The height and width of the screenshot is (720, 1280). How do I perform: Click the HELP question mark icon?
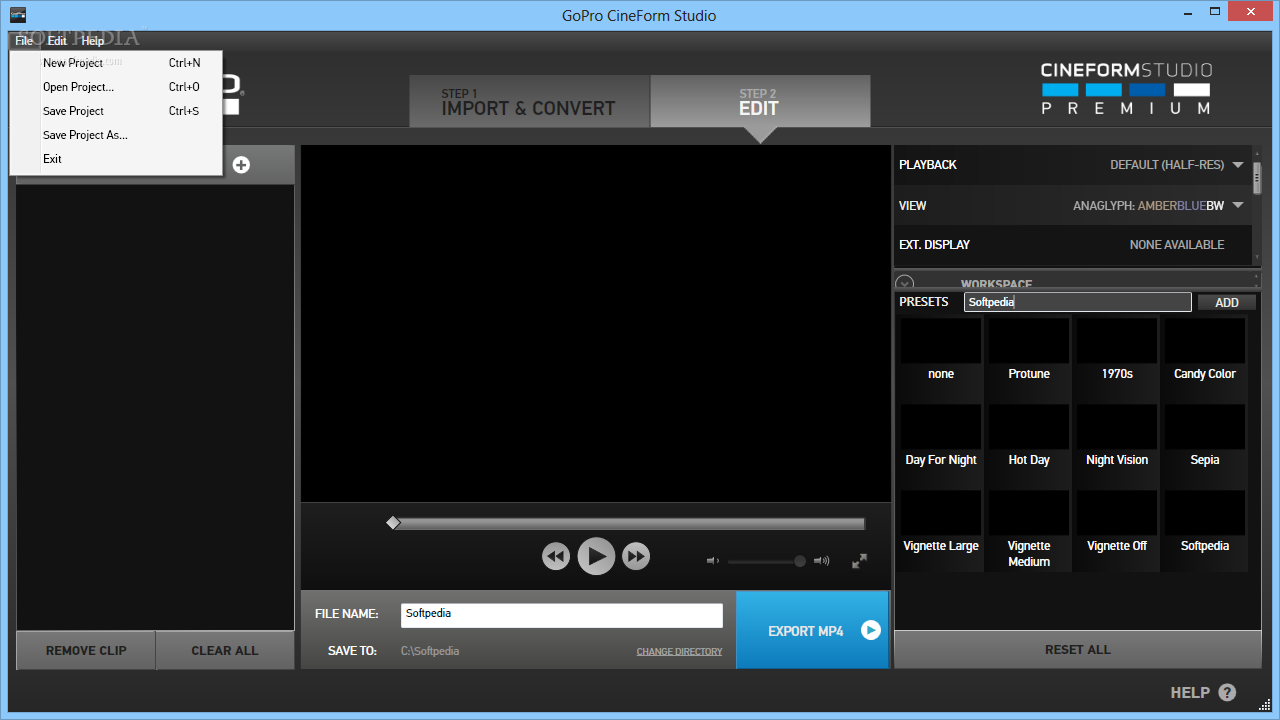click(1227, 693)
